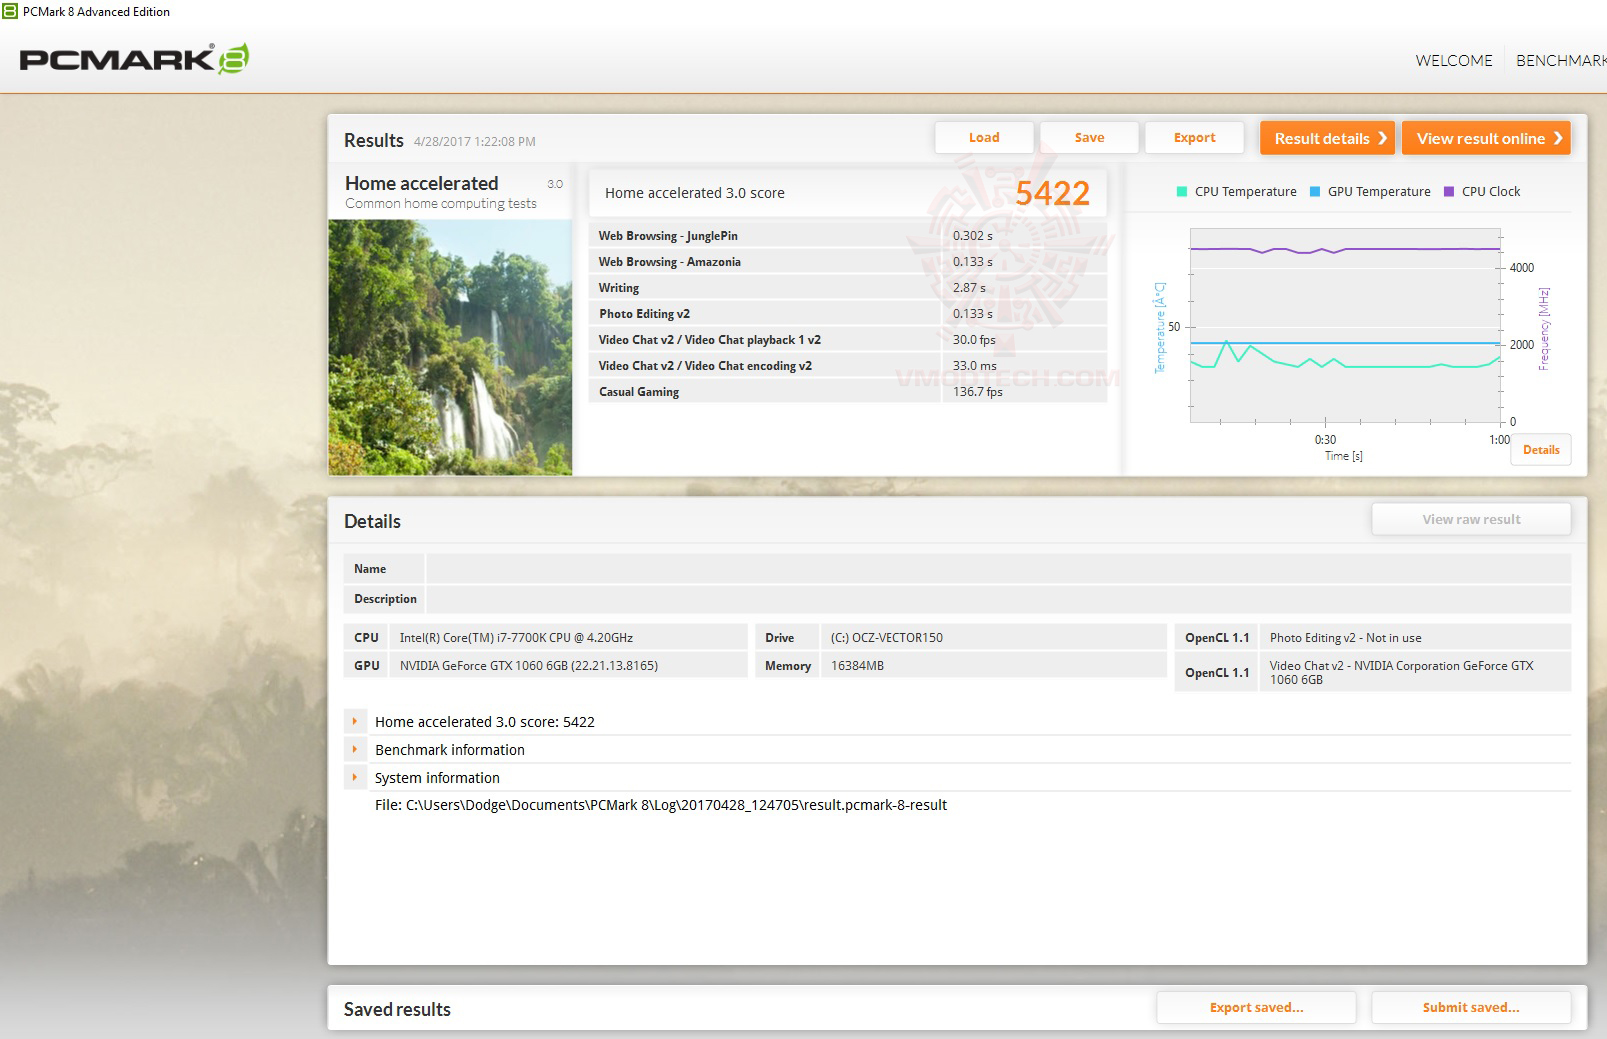Viewport: 1607px width, 1039px height.
Task: Click the CPU value Intel Core i7-7700K
Action: (516, 638)
